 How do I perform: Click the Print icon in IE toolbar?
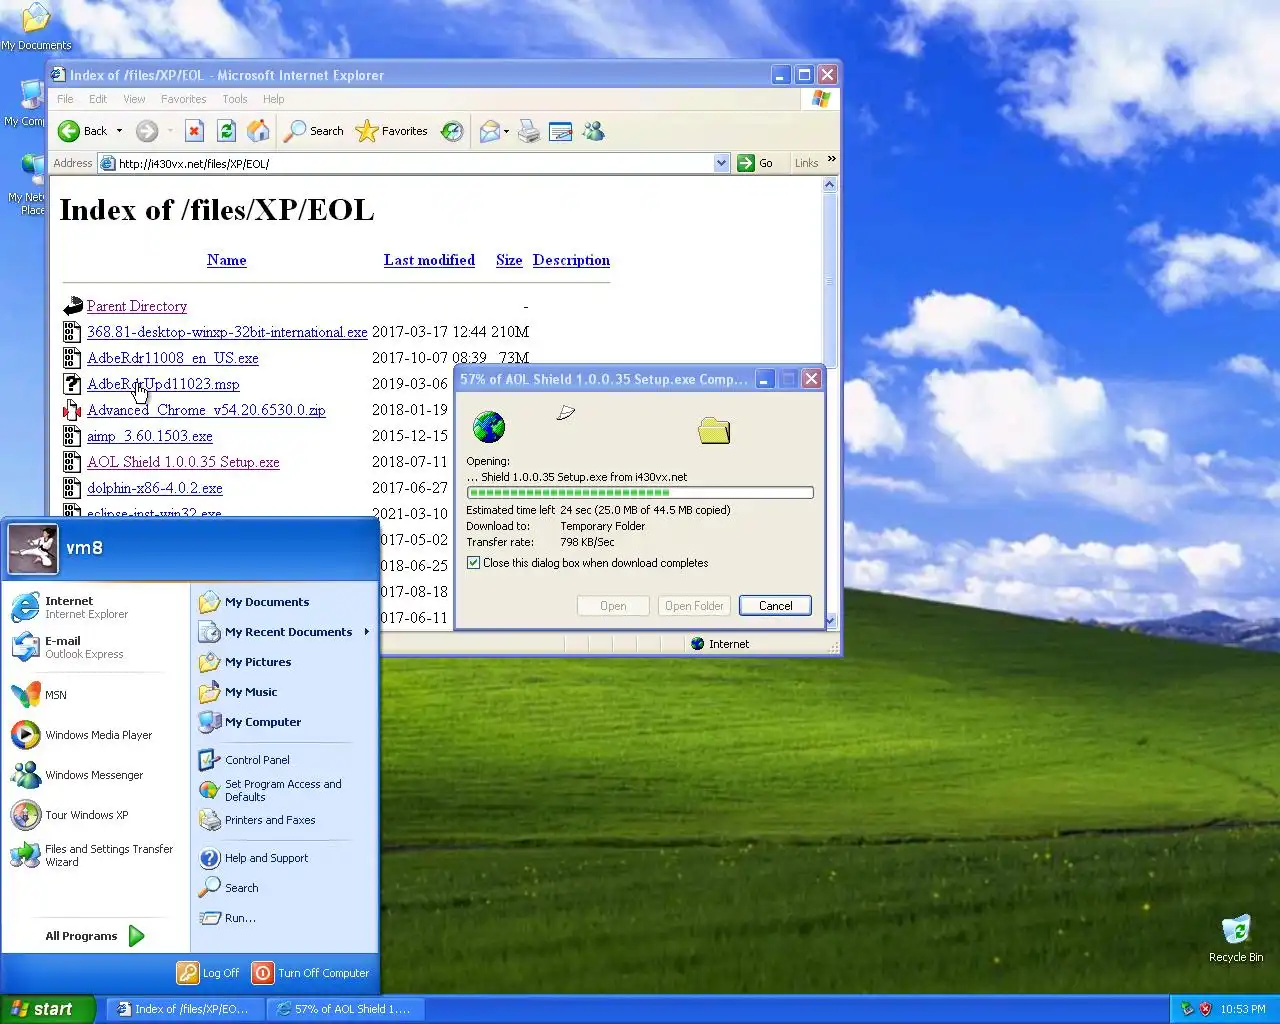coord(529,131)
